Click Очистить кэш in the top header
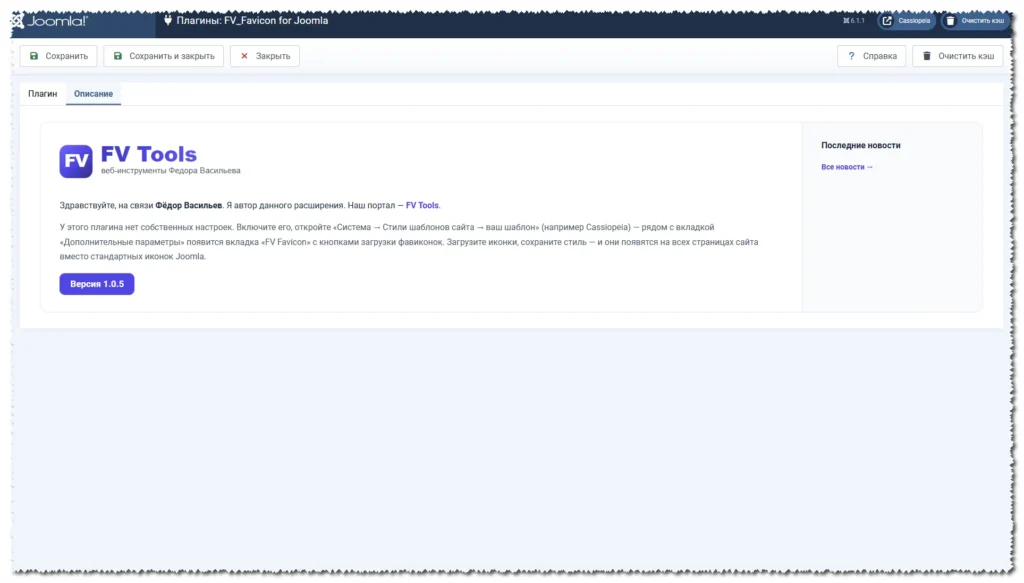1024x583 pixels. tap(976, 21)
